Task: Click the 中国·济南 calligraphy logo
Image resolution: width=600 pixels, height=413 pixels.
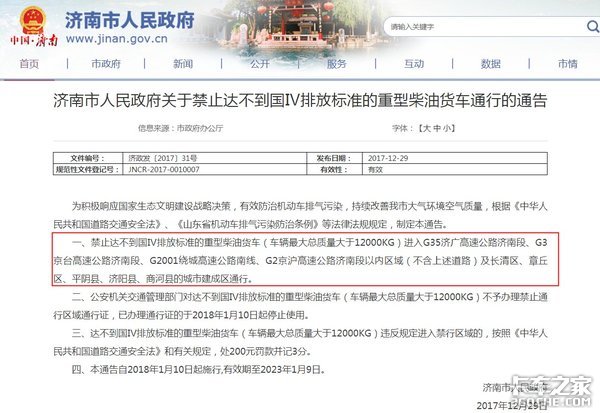Action: click(x=31, y=43)
